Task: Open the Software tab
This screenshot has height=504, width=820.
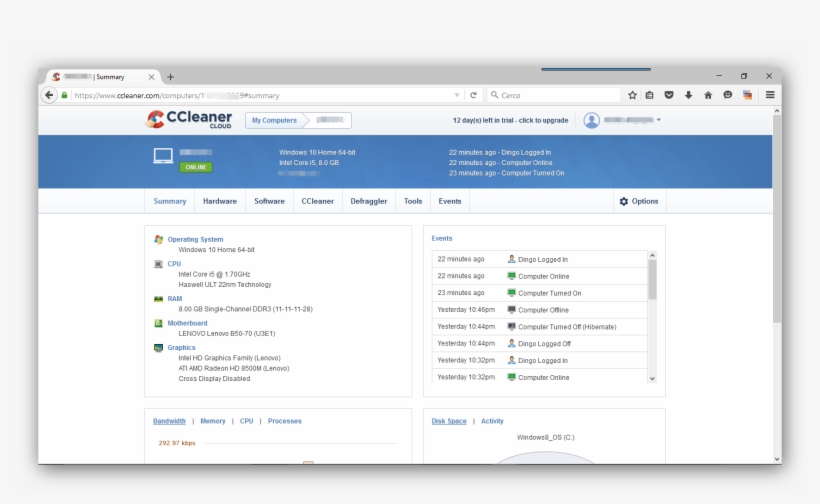Action: (x=269, y=201)
